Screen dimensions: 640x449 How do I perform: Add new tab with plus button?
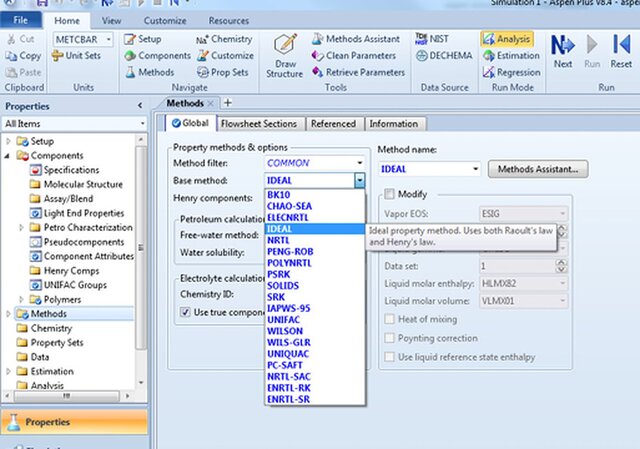(x=228, y=103)
